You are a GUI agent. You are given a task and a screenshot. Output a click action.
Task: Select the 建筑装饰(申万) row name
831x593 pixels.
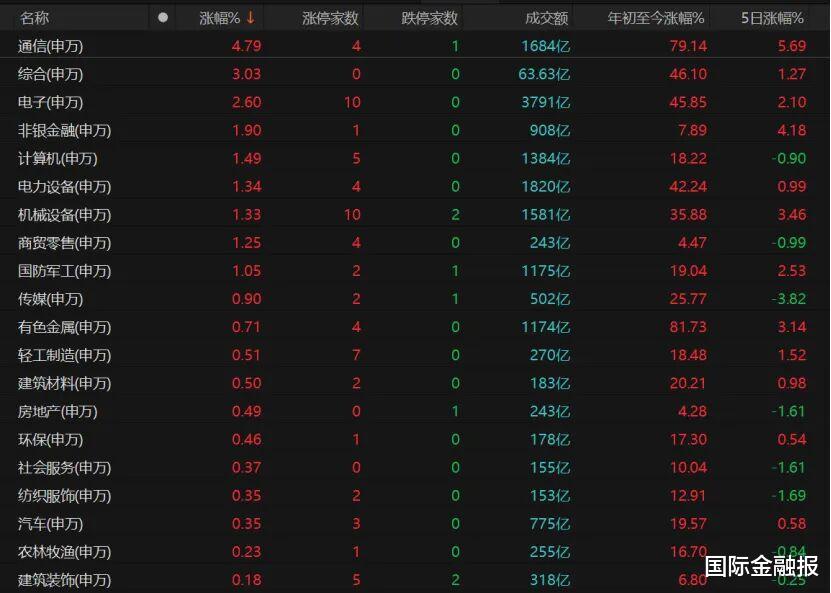point(64,580)
